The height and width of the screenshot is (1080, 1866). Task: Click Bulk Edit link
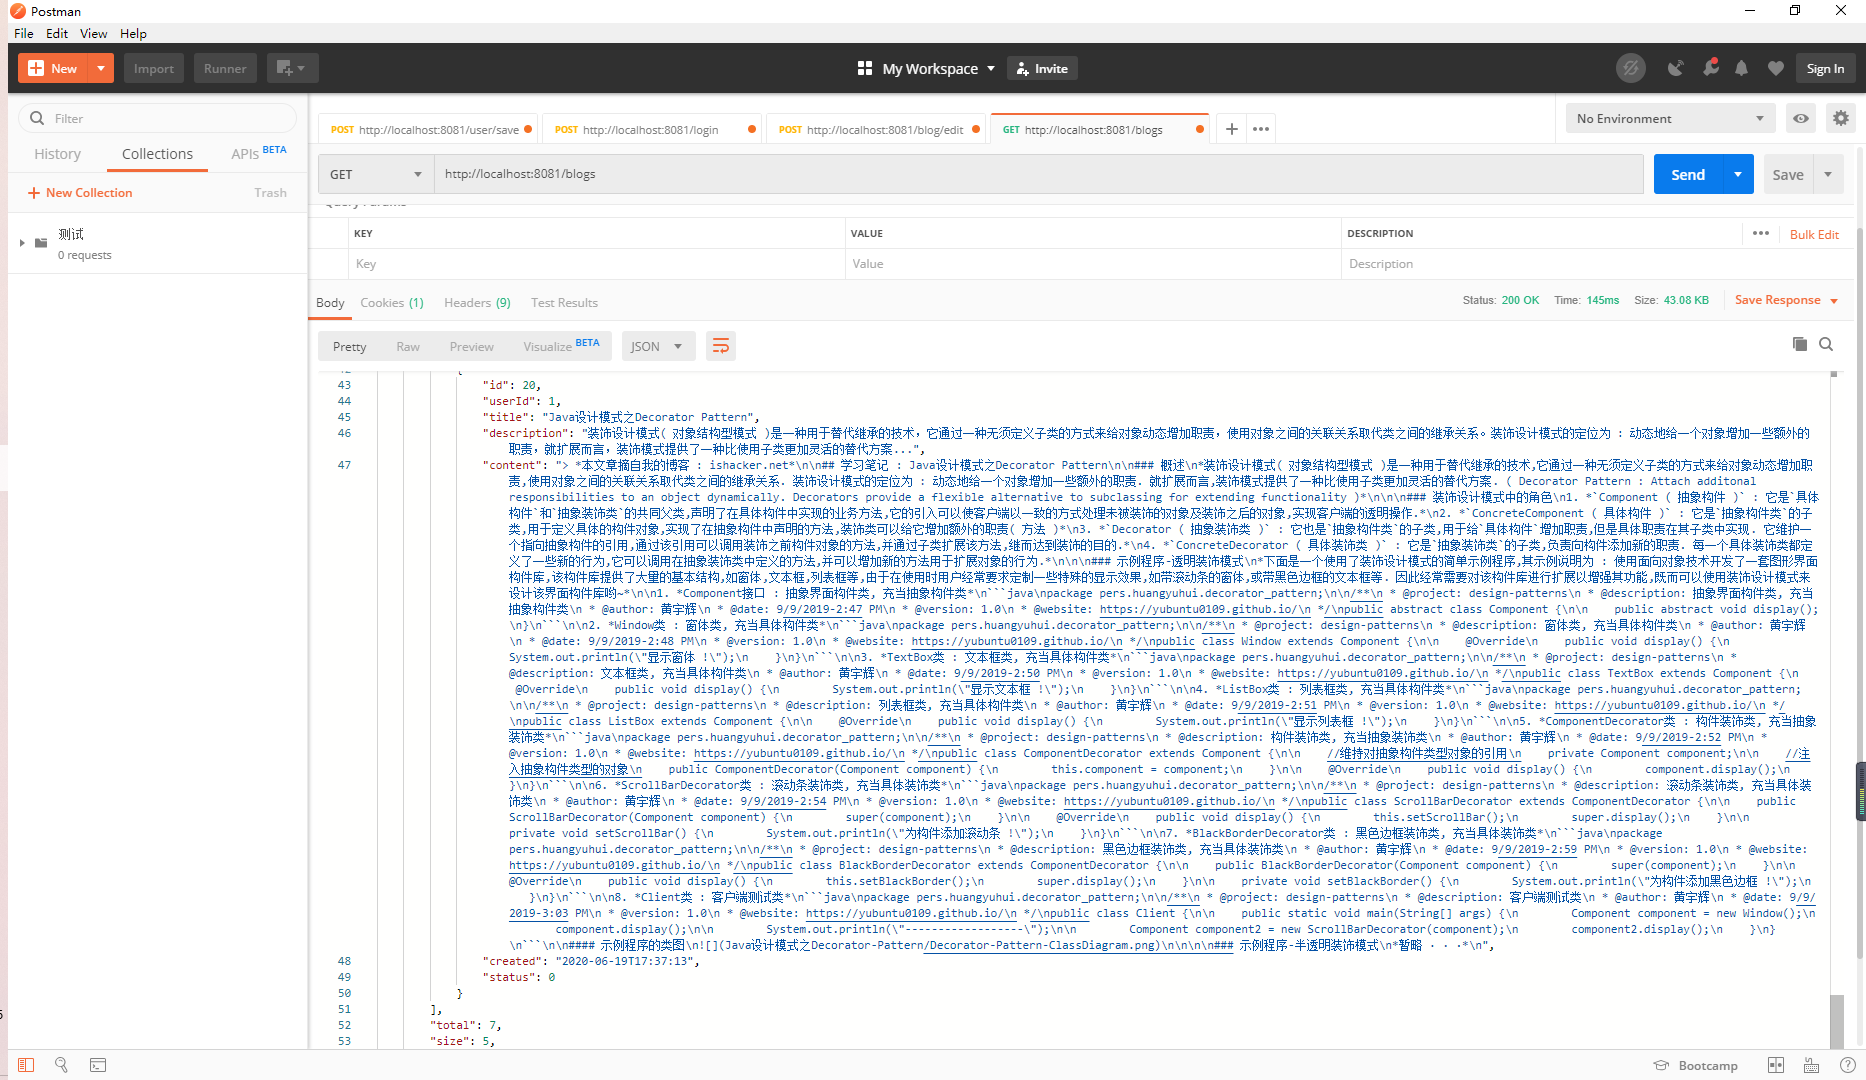point(1814,234)
